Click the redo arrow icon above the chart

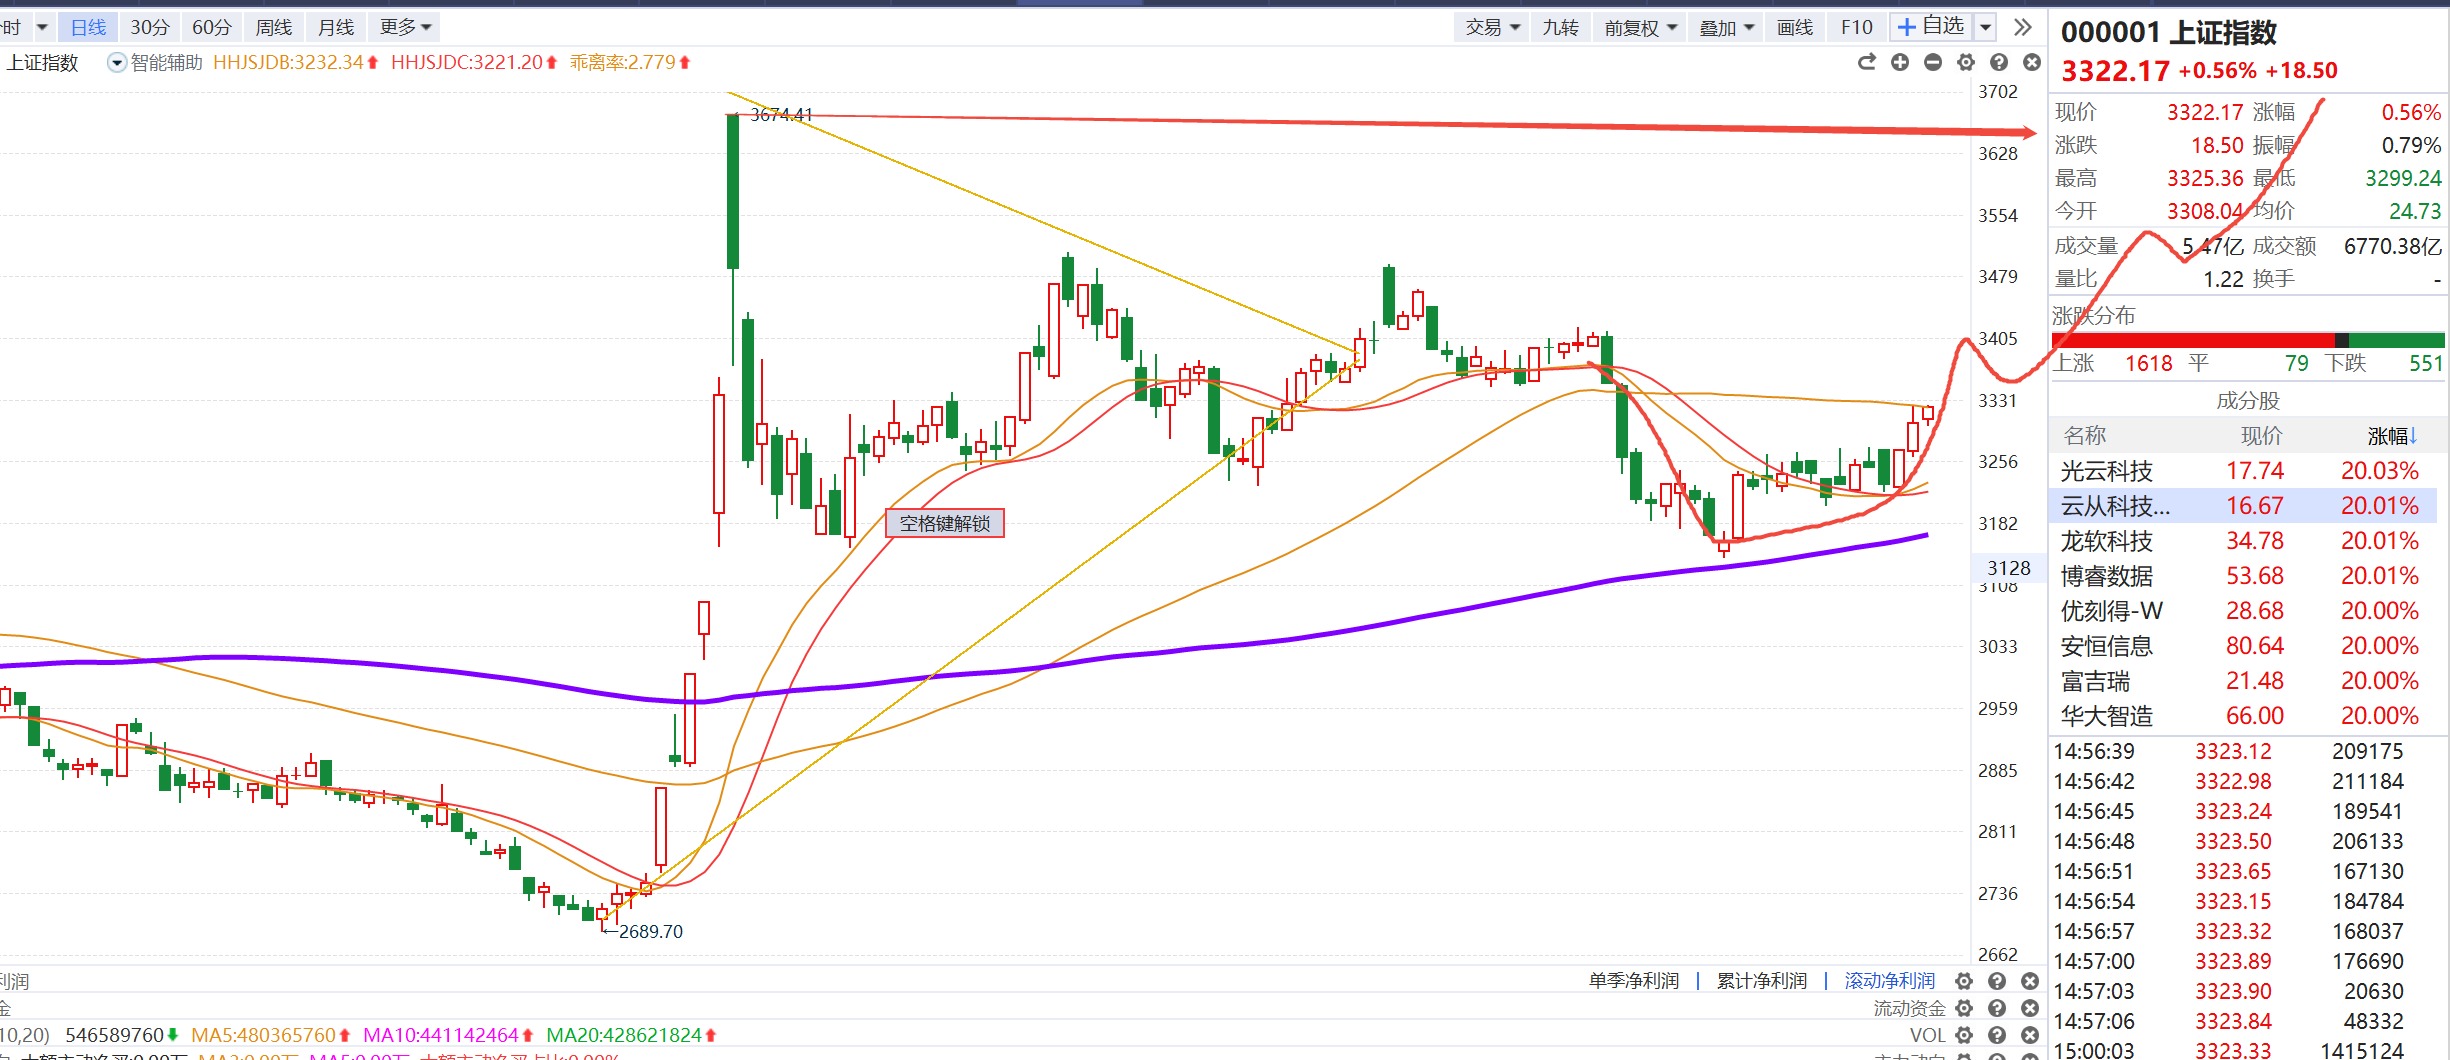coord(1866,63)
